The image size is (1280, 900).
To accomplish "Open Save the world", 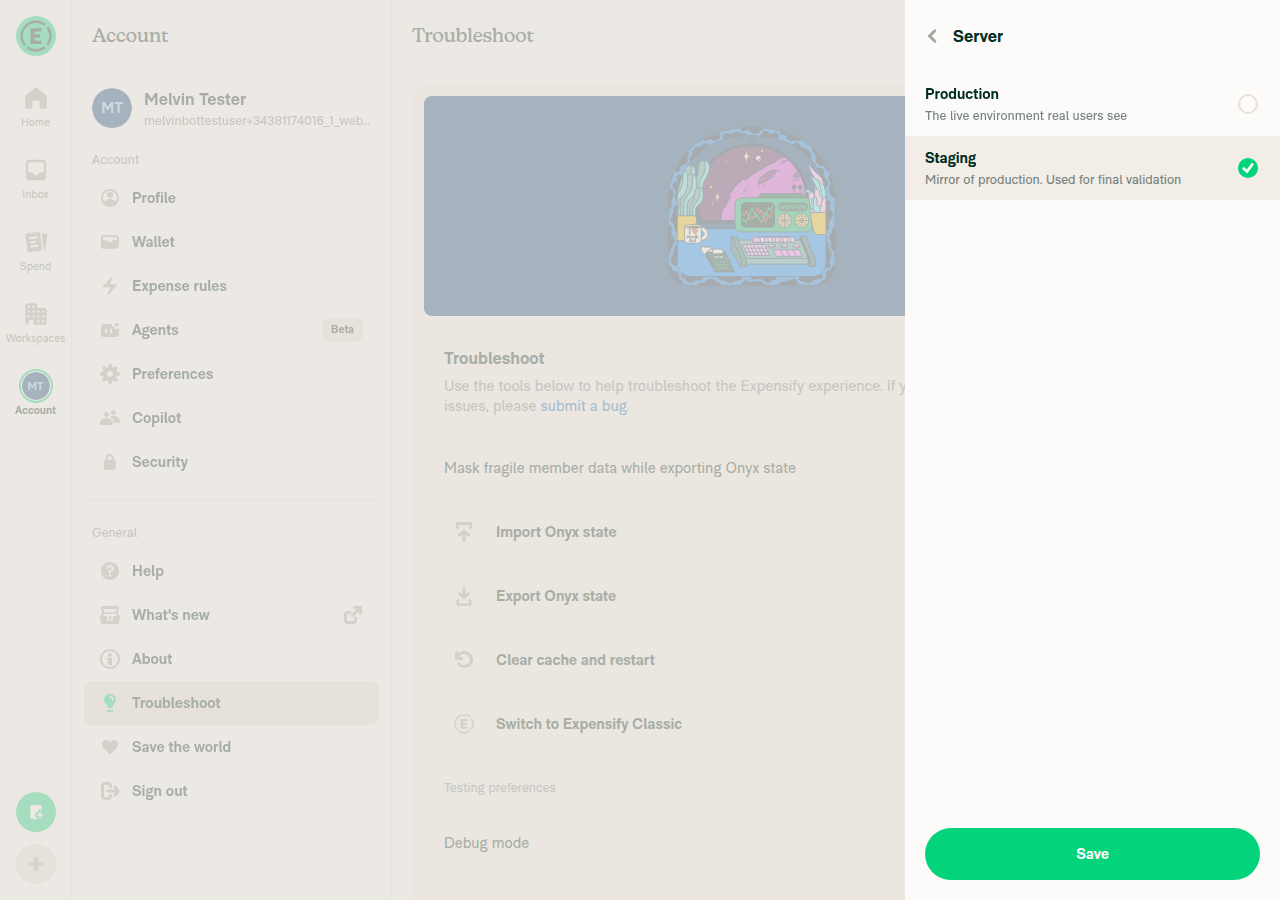I will click(x=232, y=747).
